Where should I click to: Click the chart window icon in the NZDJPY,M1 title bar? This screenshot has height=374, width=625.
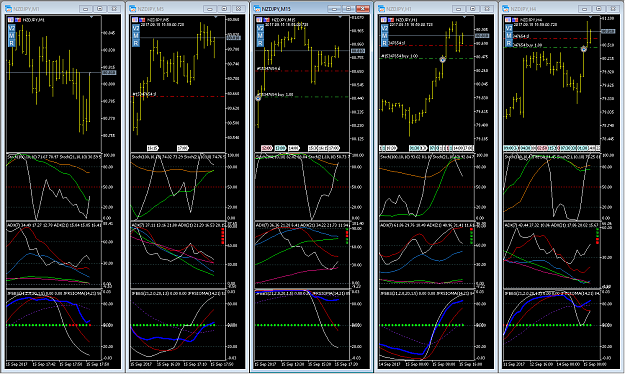coord(8,8)
